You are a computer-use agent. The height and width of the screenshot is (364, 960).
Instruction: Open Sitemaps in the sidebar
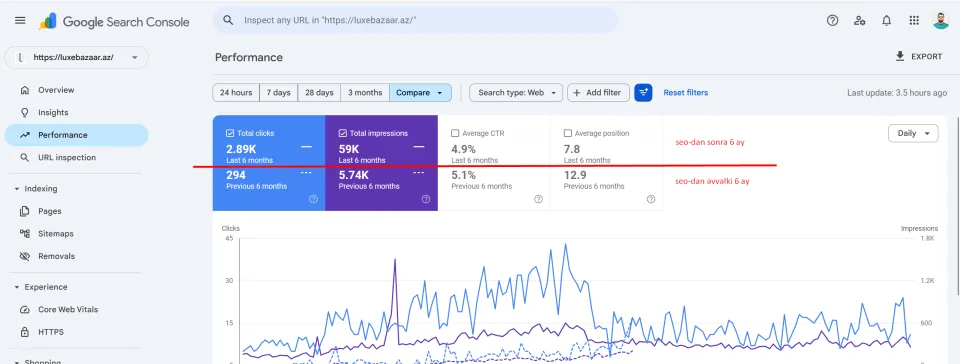click(77, 234)
